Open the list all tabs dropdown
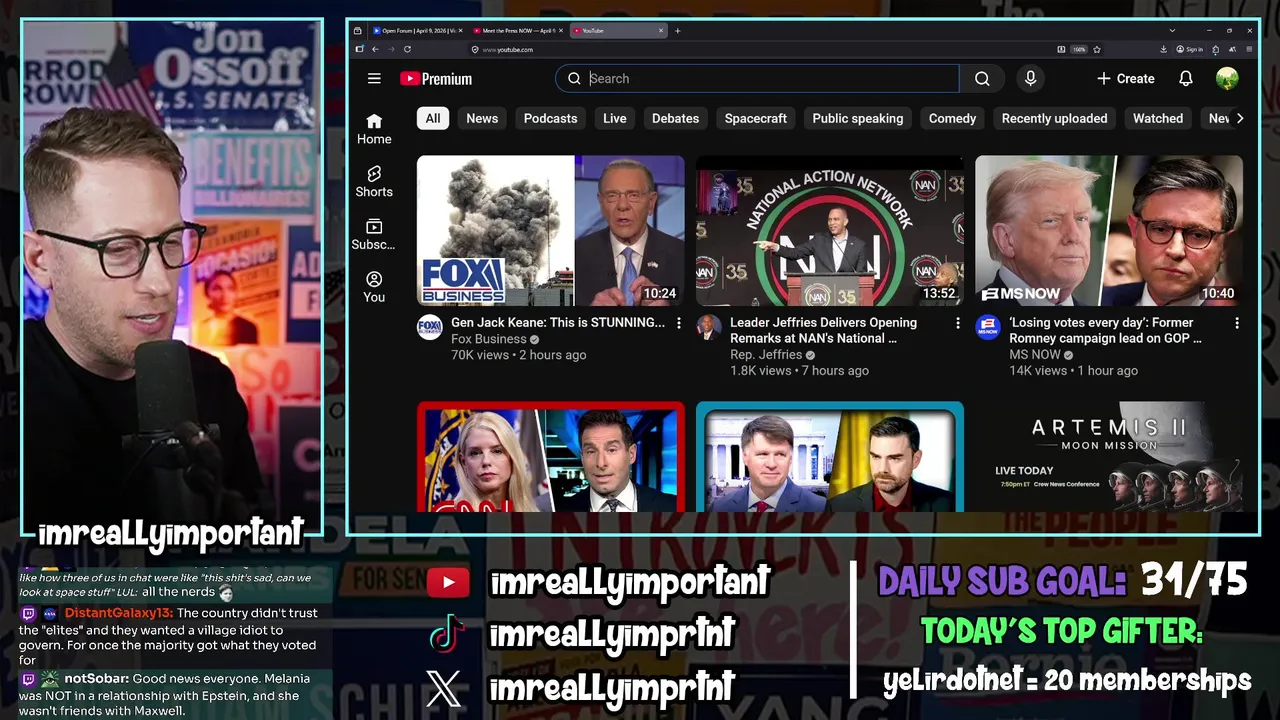This screenshot has width=1280, height=720. [x=1173, y=31]
